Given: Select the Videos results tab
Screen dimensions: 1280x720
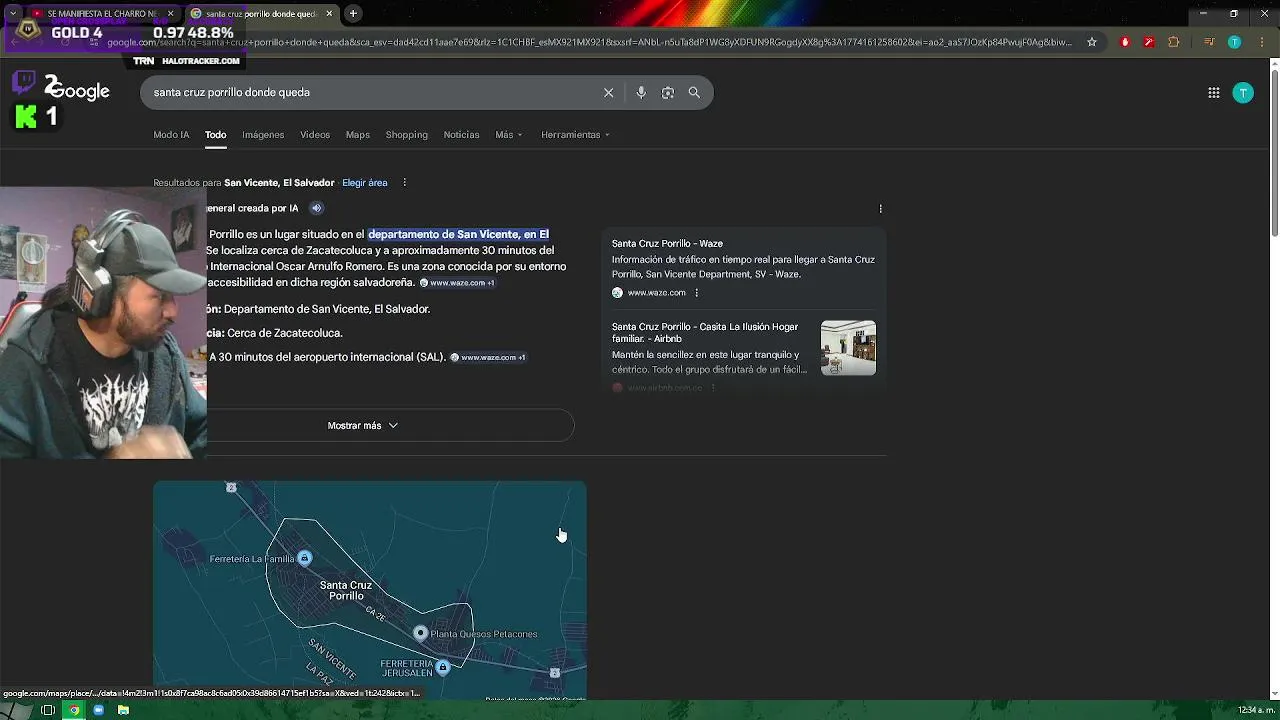Looking at the screenshot, I should [x=315, y=135].
